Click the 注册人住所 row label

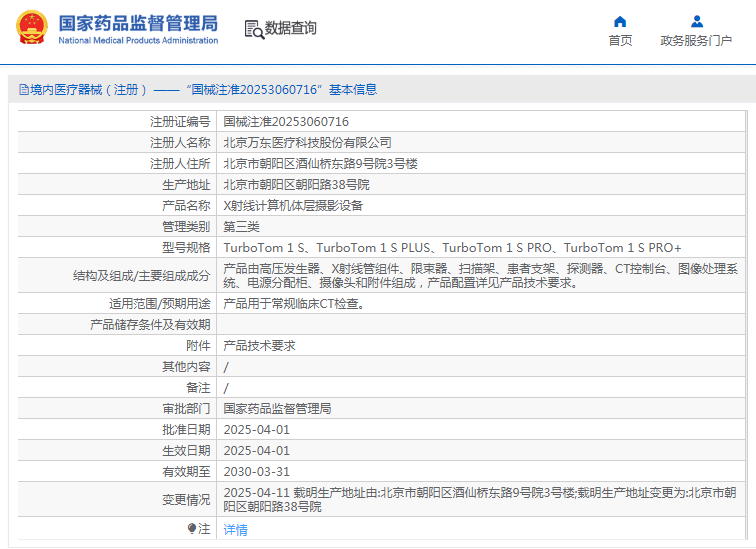(180, 164)
